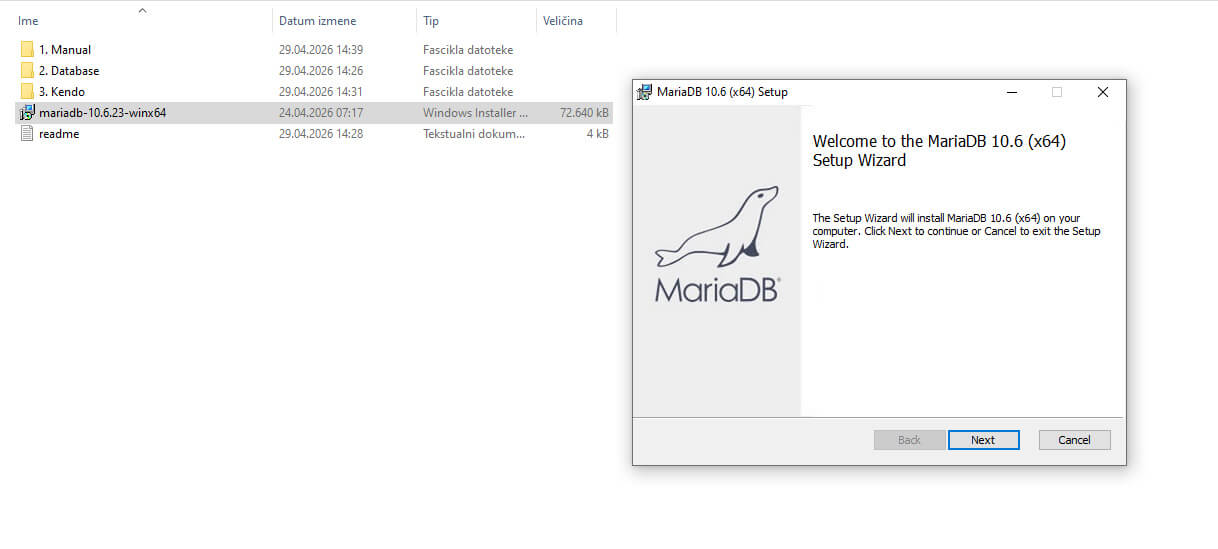Screen dimensions: 1218x549
Task: Click the 3. Kendo folder icon
Action: 27,92
